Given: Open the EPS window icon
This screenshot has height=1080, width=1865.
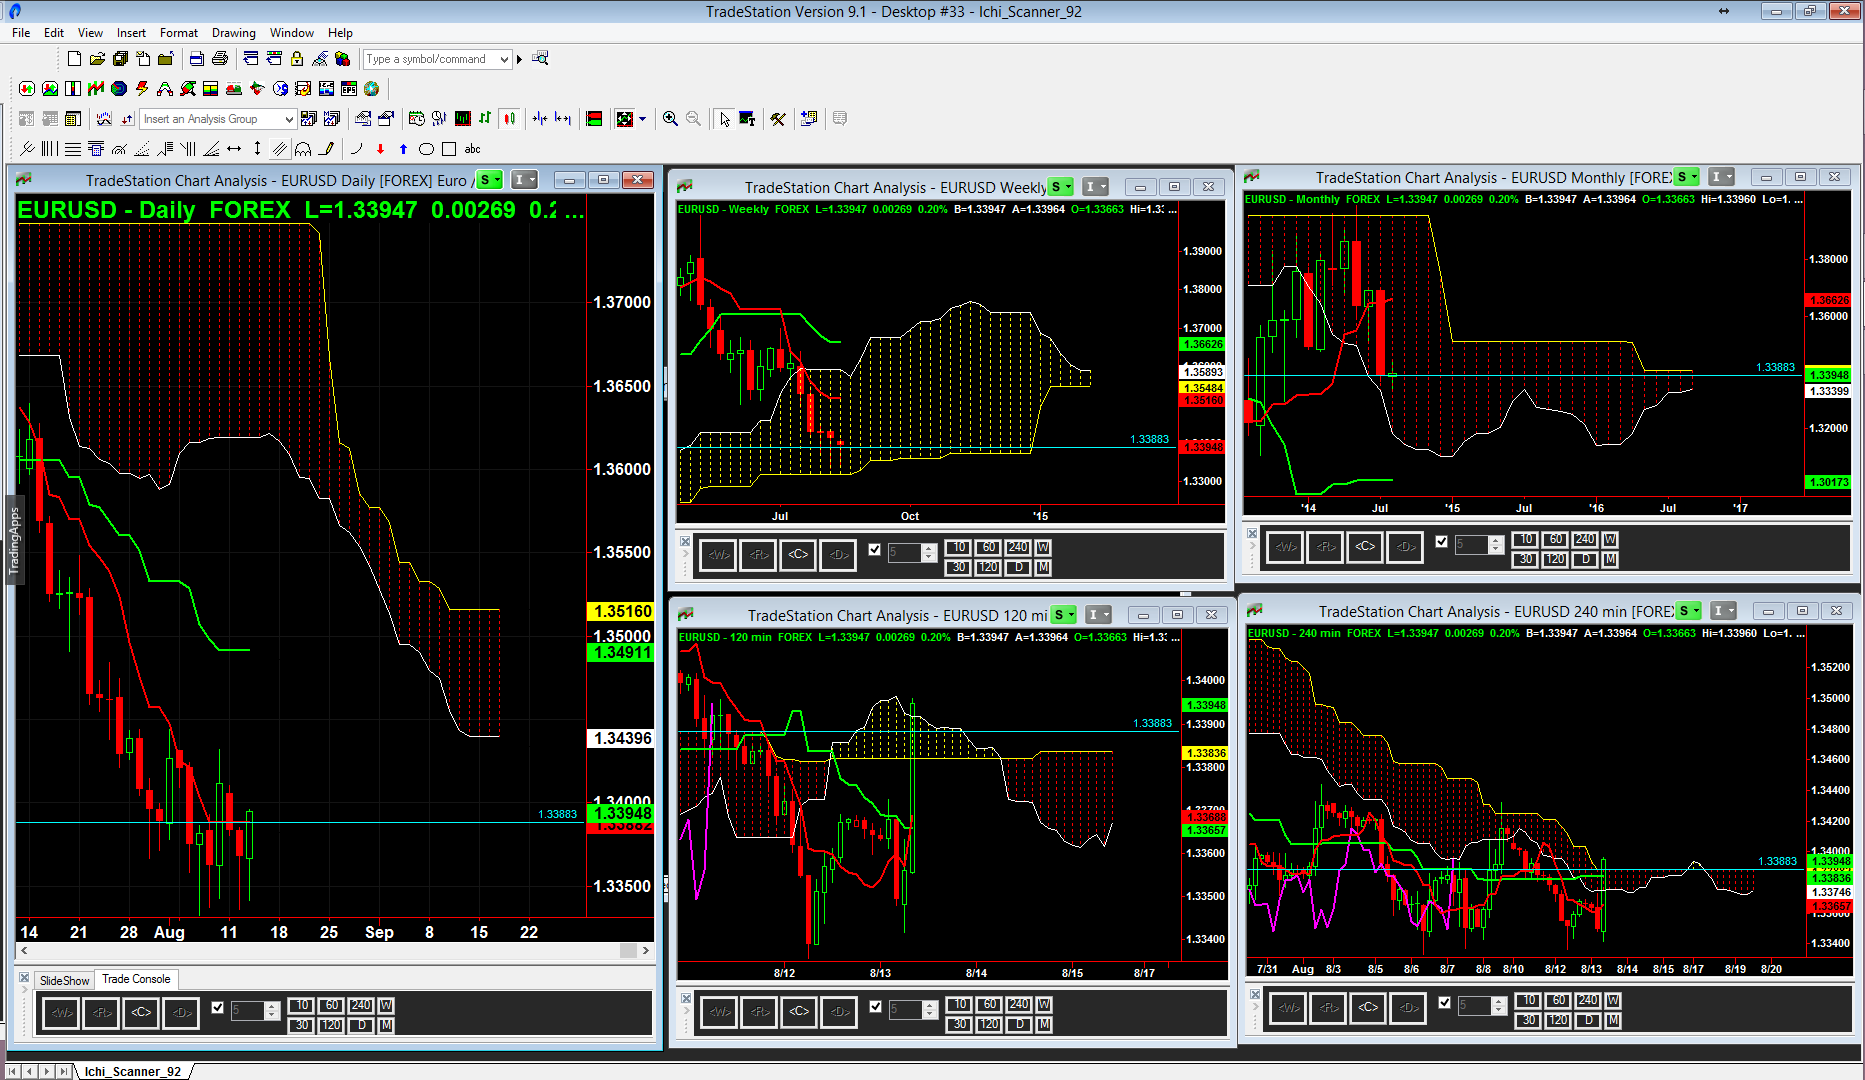Looking at the screenshot, I should tap(349, 89).
